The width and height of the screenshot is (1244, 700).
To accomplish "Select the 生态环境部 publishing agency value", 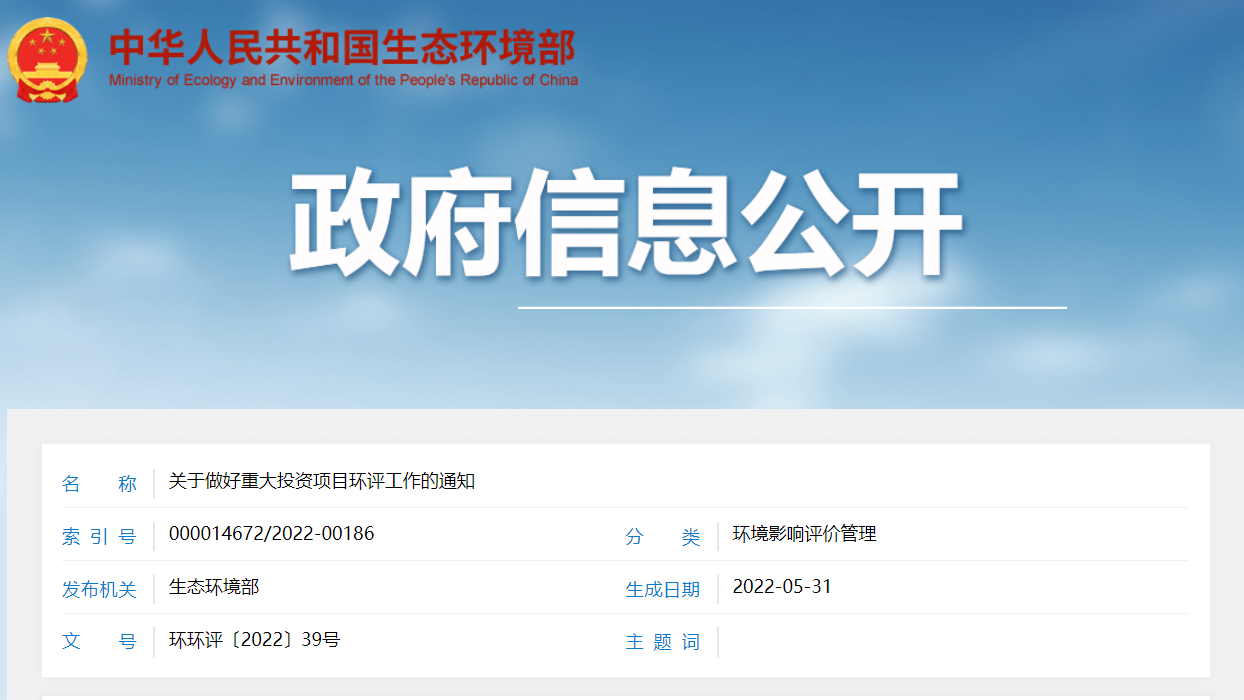I will tap(214, 587).
